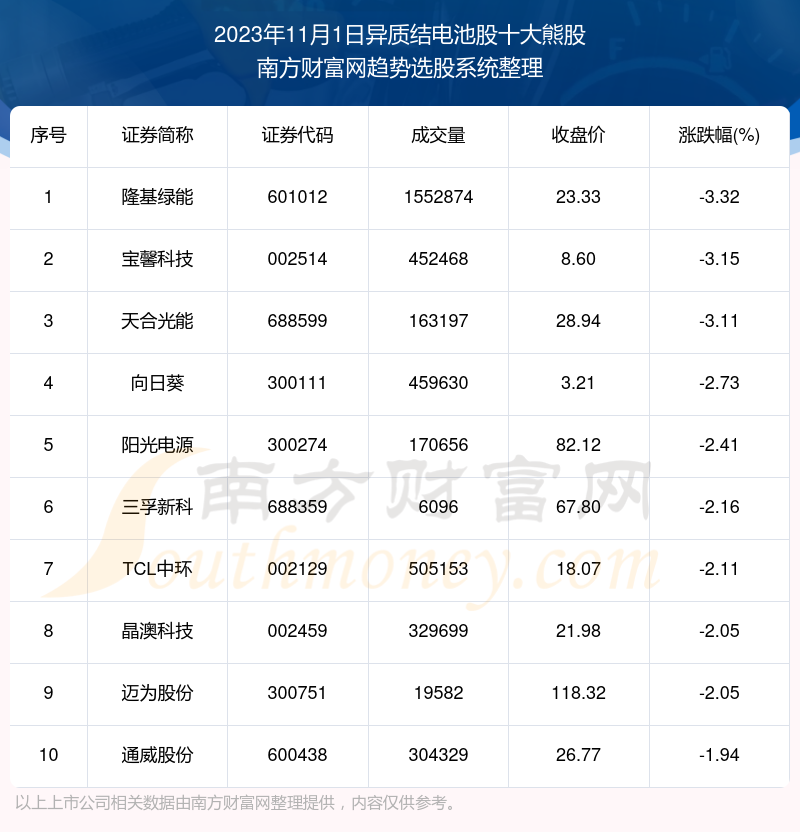This screenshot has height=832, width=800.
Task: Select the -3.32 change percentage cell
Action: [x=719, y=197]
